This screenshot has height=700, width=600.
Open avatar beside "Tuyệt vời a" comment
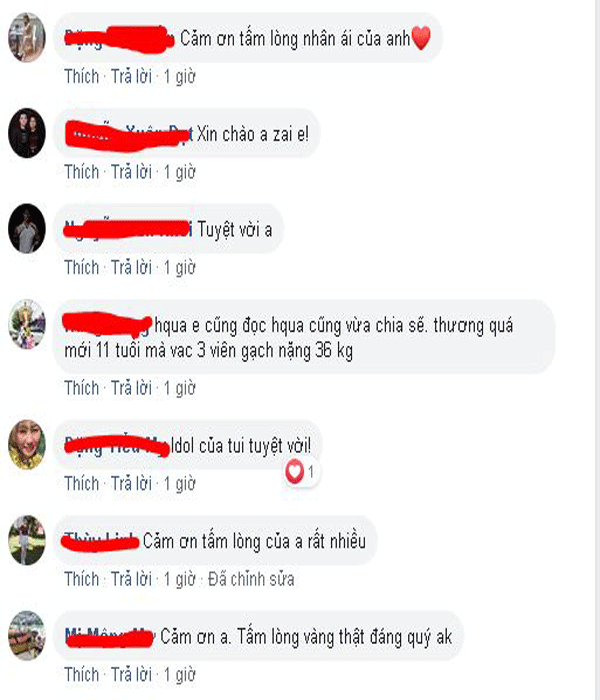click(27, 229)
